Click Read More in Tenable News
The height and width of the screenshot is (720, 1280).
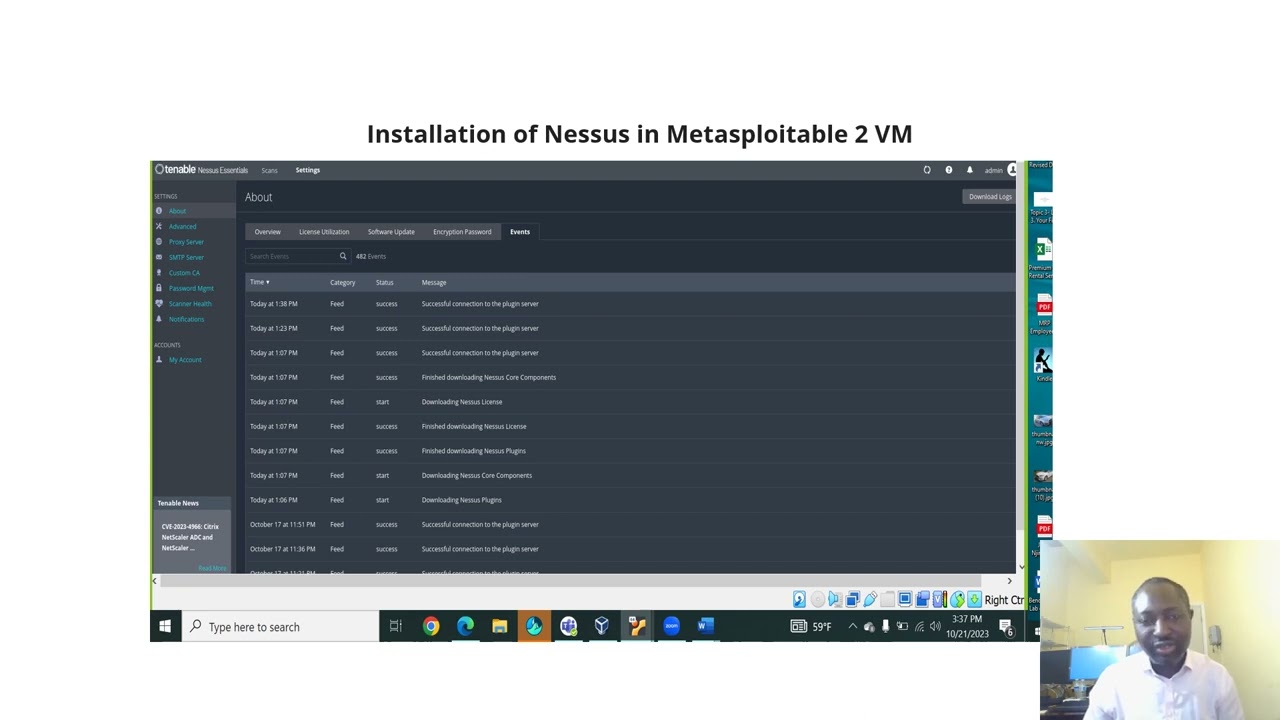click(212, 568)
